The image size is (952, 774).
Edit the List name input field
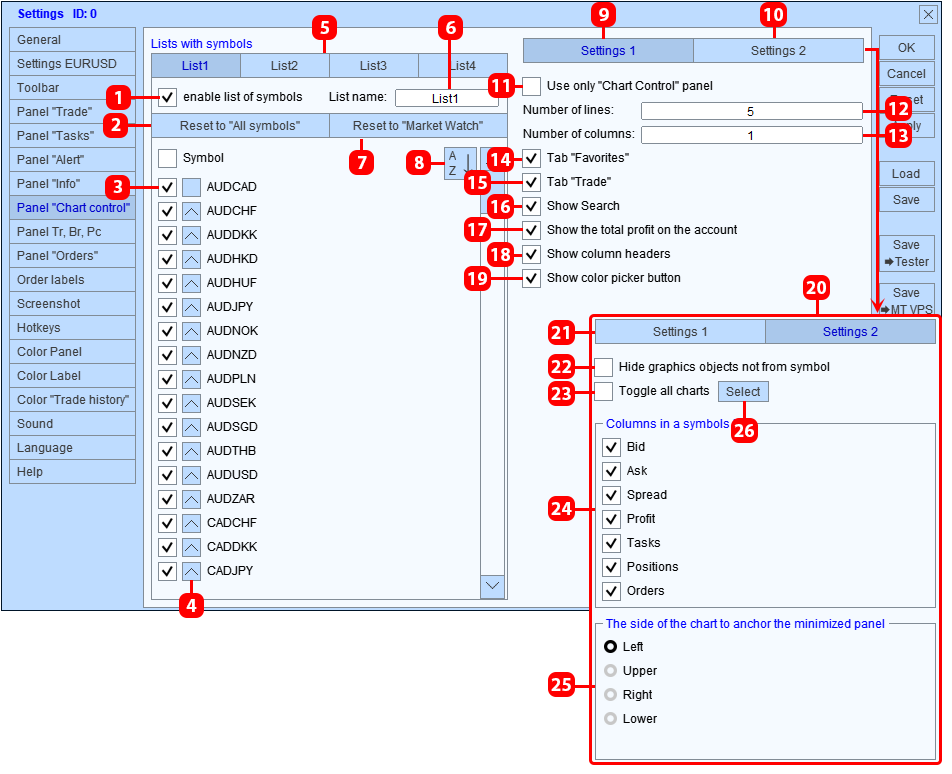click(x=447, y=98)
